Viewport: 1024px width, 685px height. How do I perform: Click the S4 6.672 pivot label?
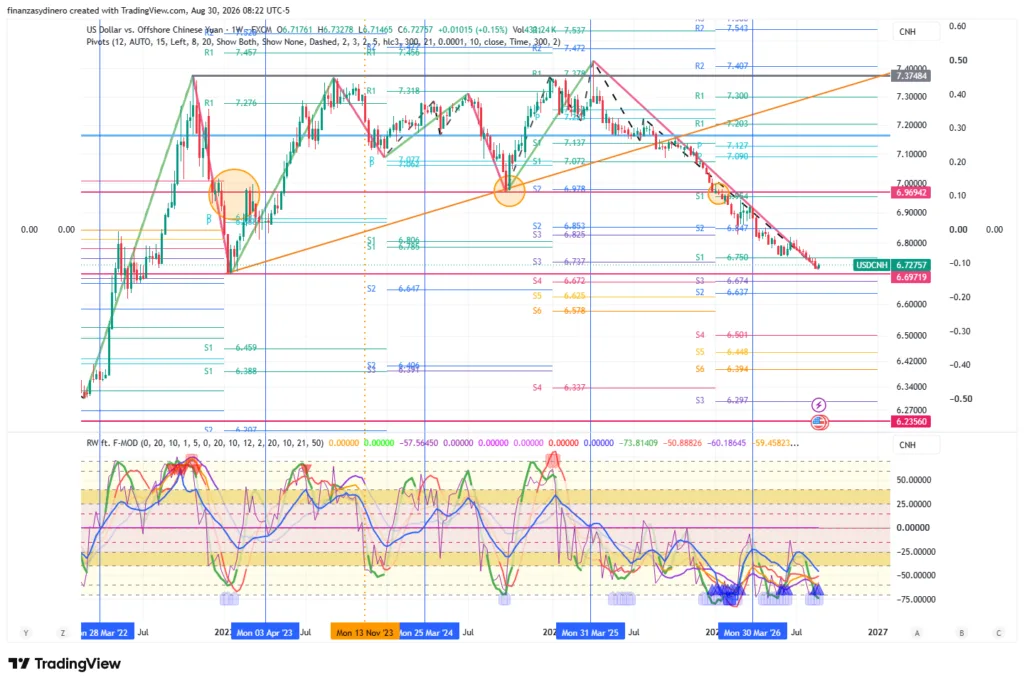click(559, 281)
